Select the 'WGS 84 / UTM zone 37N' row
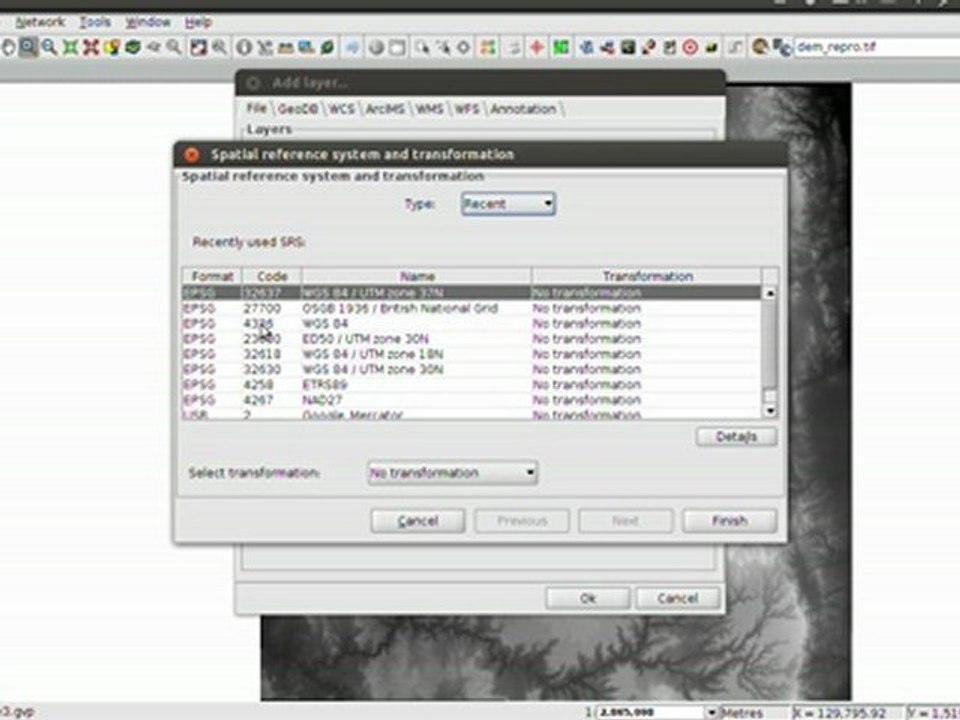 click(471, 293)
